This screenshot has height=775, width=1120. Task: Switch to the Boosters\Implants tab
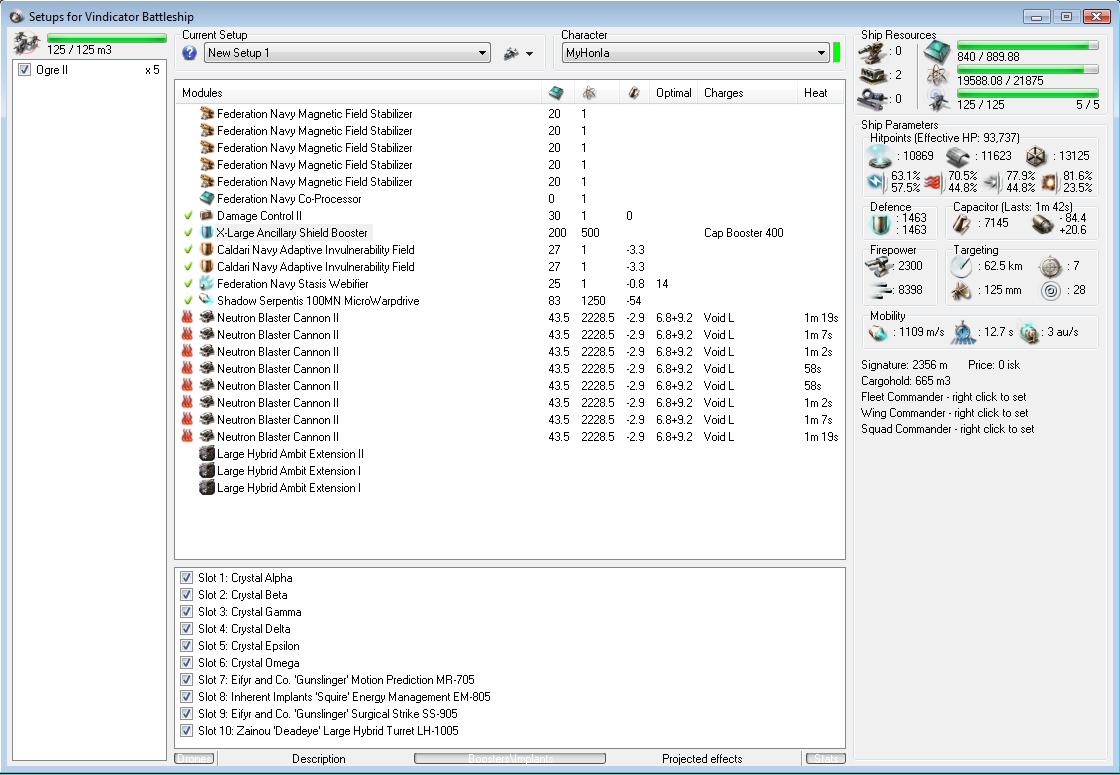510,759
